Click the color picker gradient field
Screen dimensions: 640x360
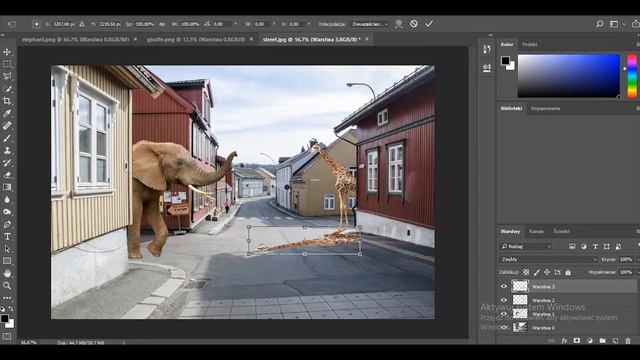tap(569, 76)
